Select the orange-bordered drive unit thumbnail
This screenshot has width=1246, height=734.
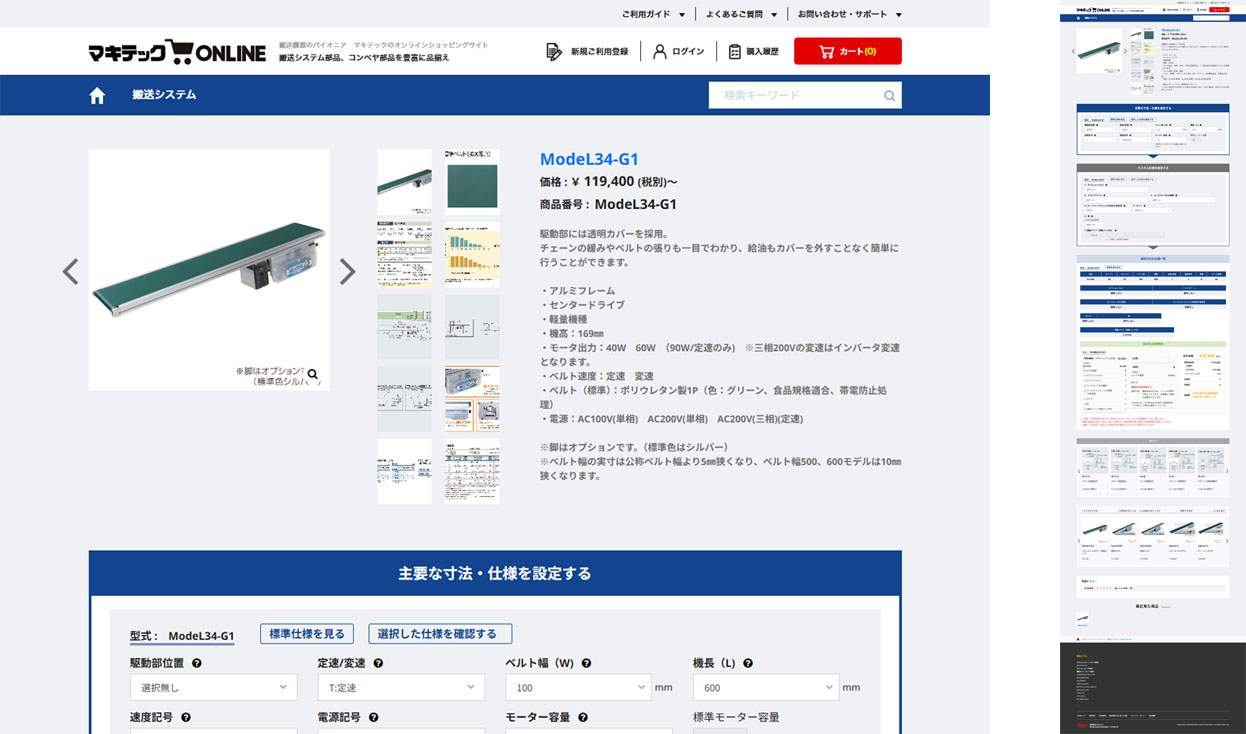472,398
